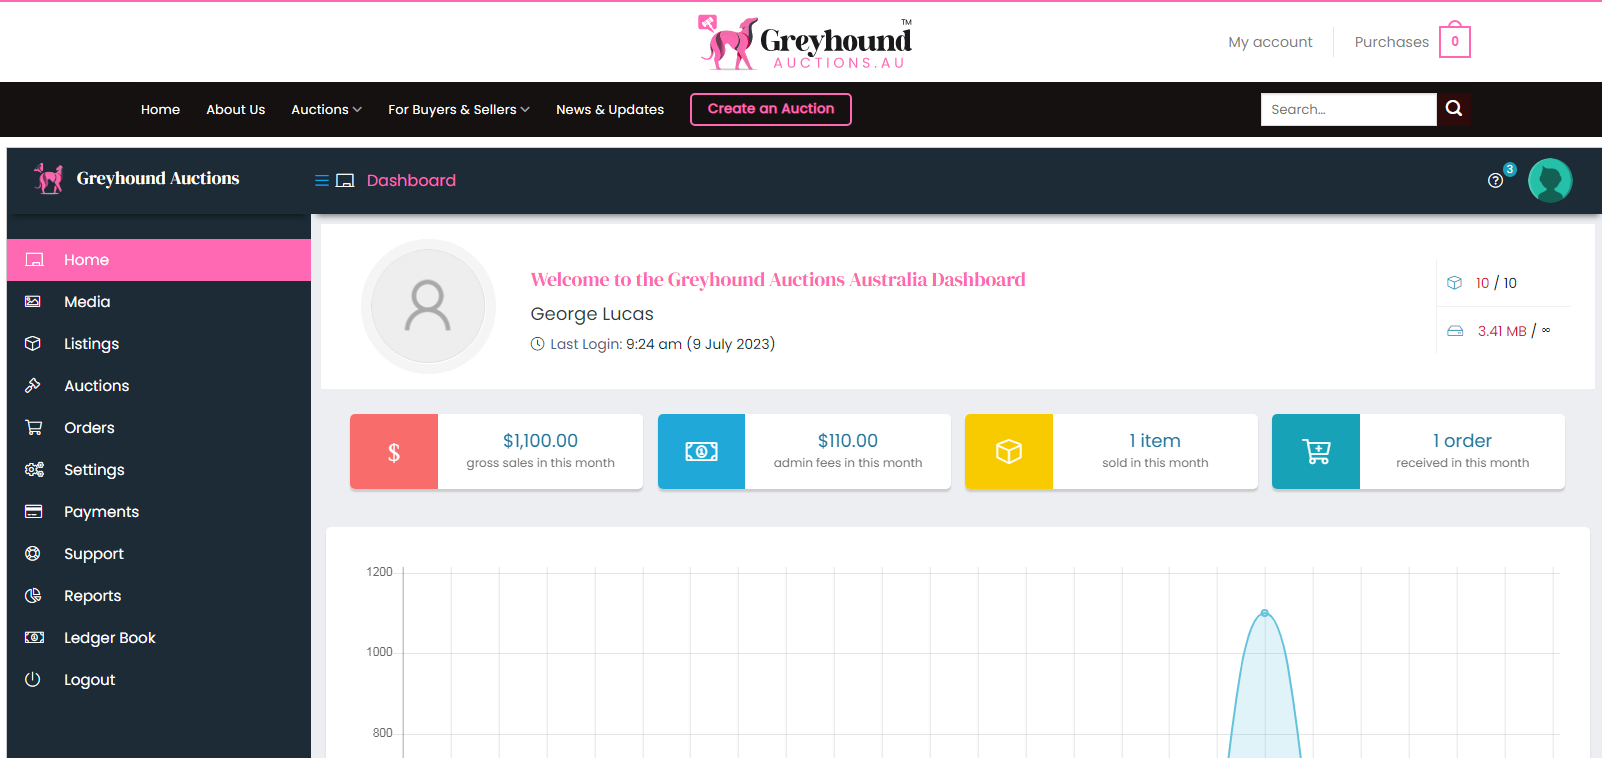
Task: Open Media in the sidebar
Action: (159, 302)
